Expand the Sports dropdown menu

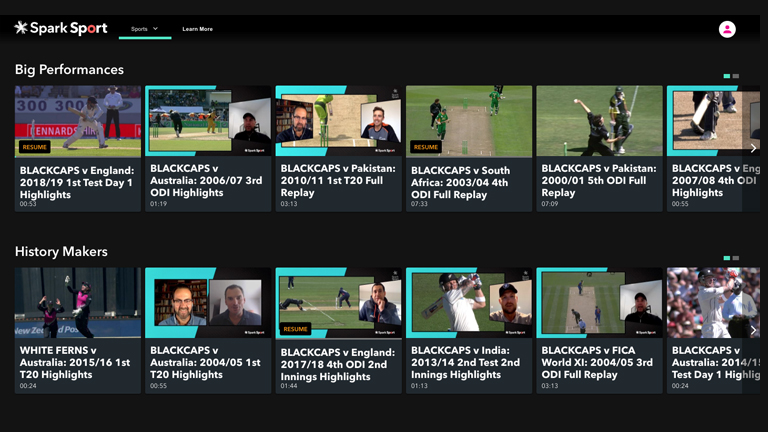click(x=144, y=29)
